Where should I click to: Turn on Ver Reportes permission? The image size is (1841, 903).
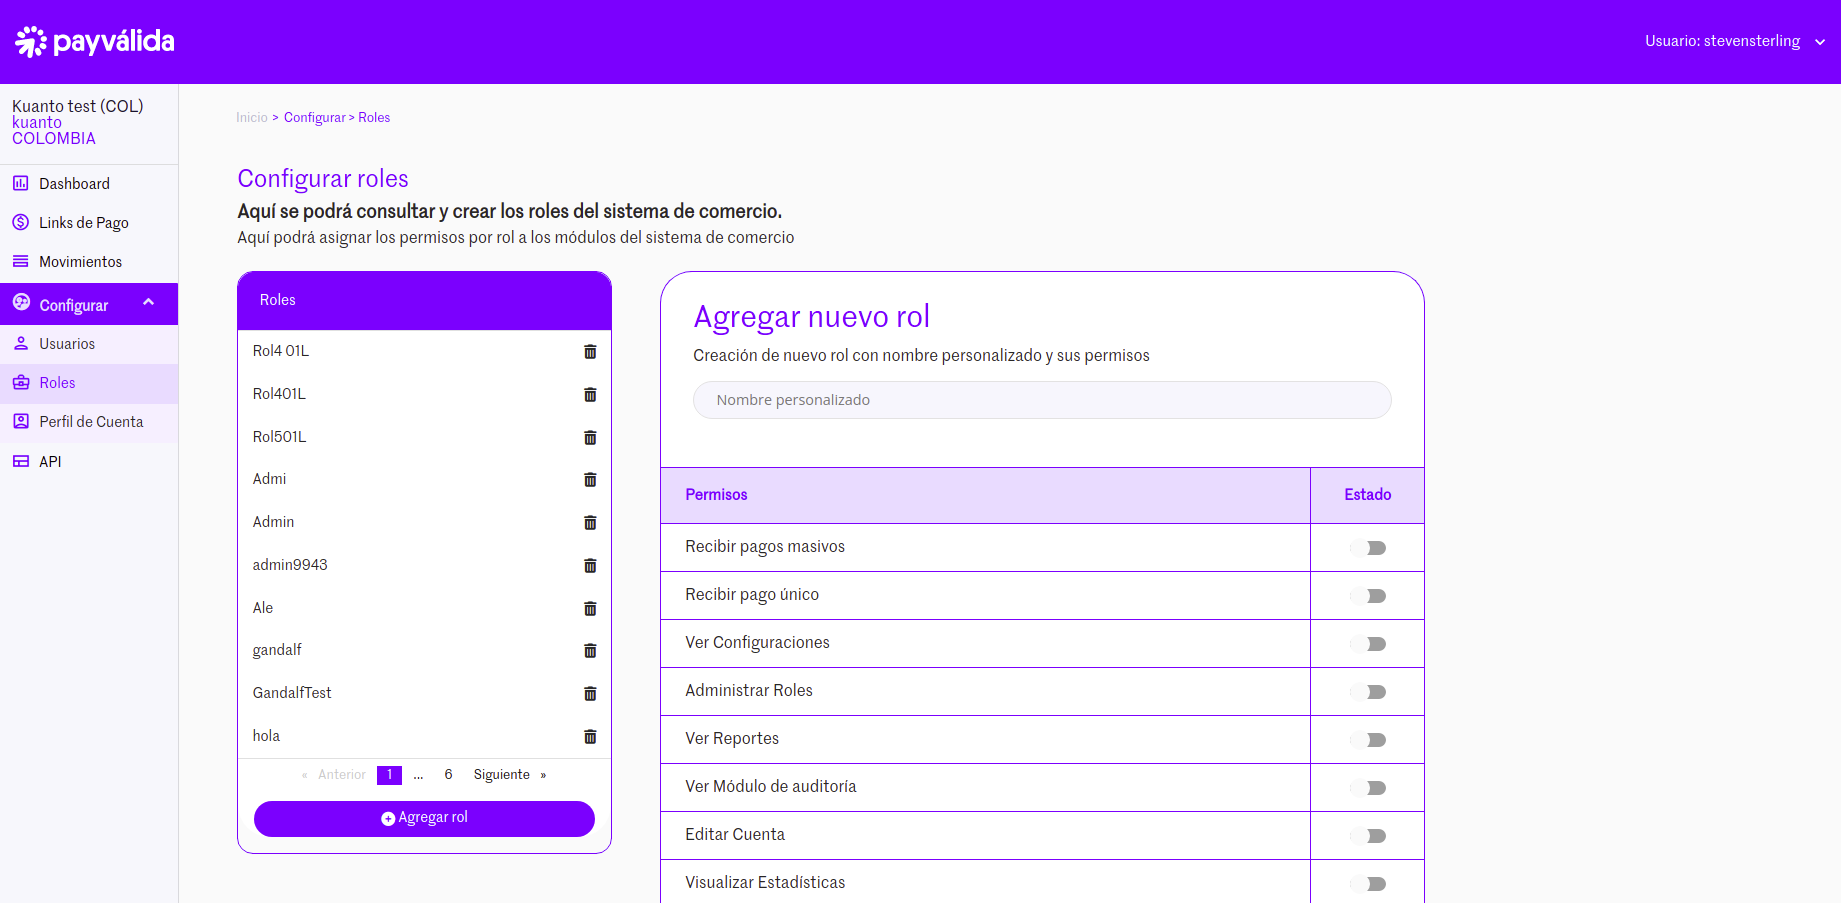(x=1368, y=740)
